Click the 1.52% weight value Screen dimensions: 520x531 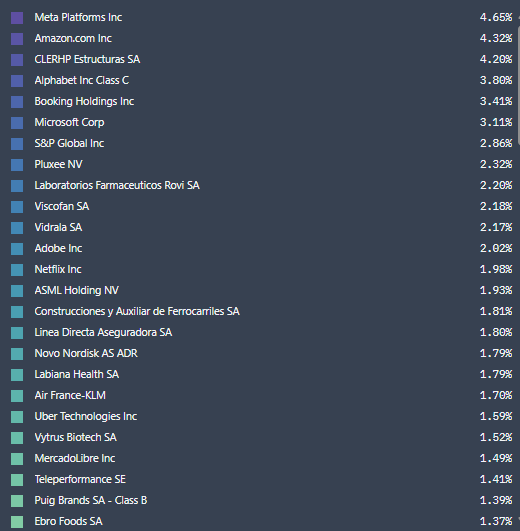496,437
